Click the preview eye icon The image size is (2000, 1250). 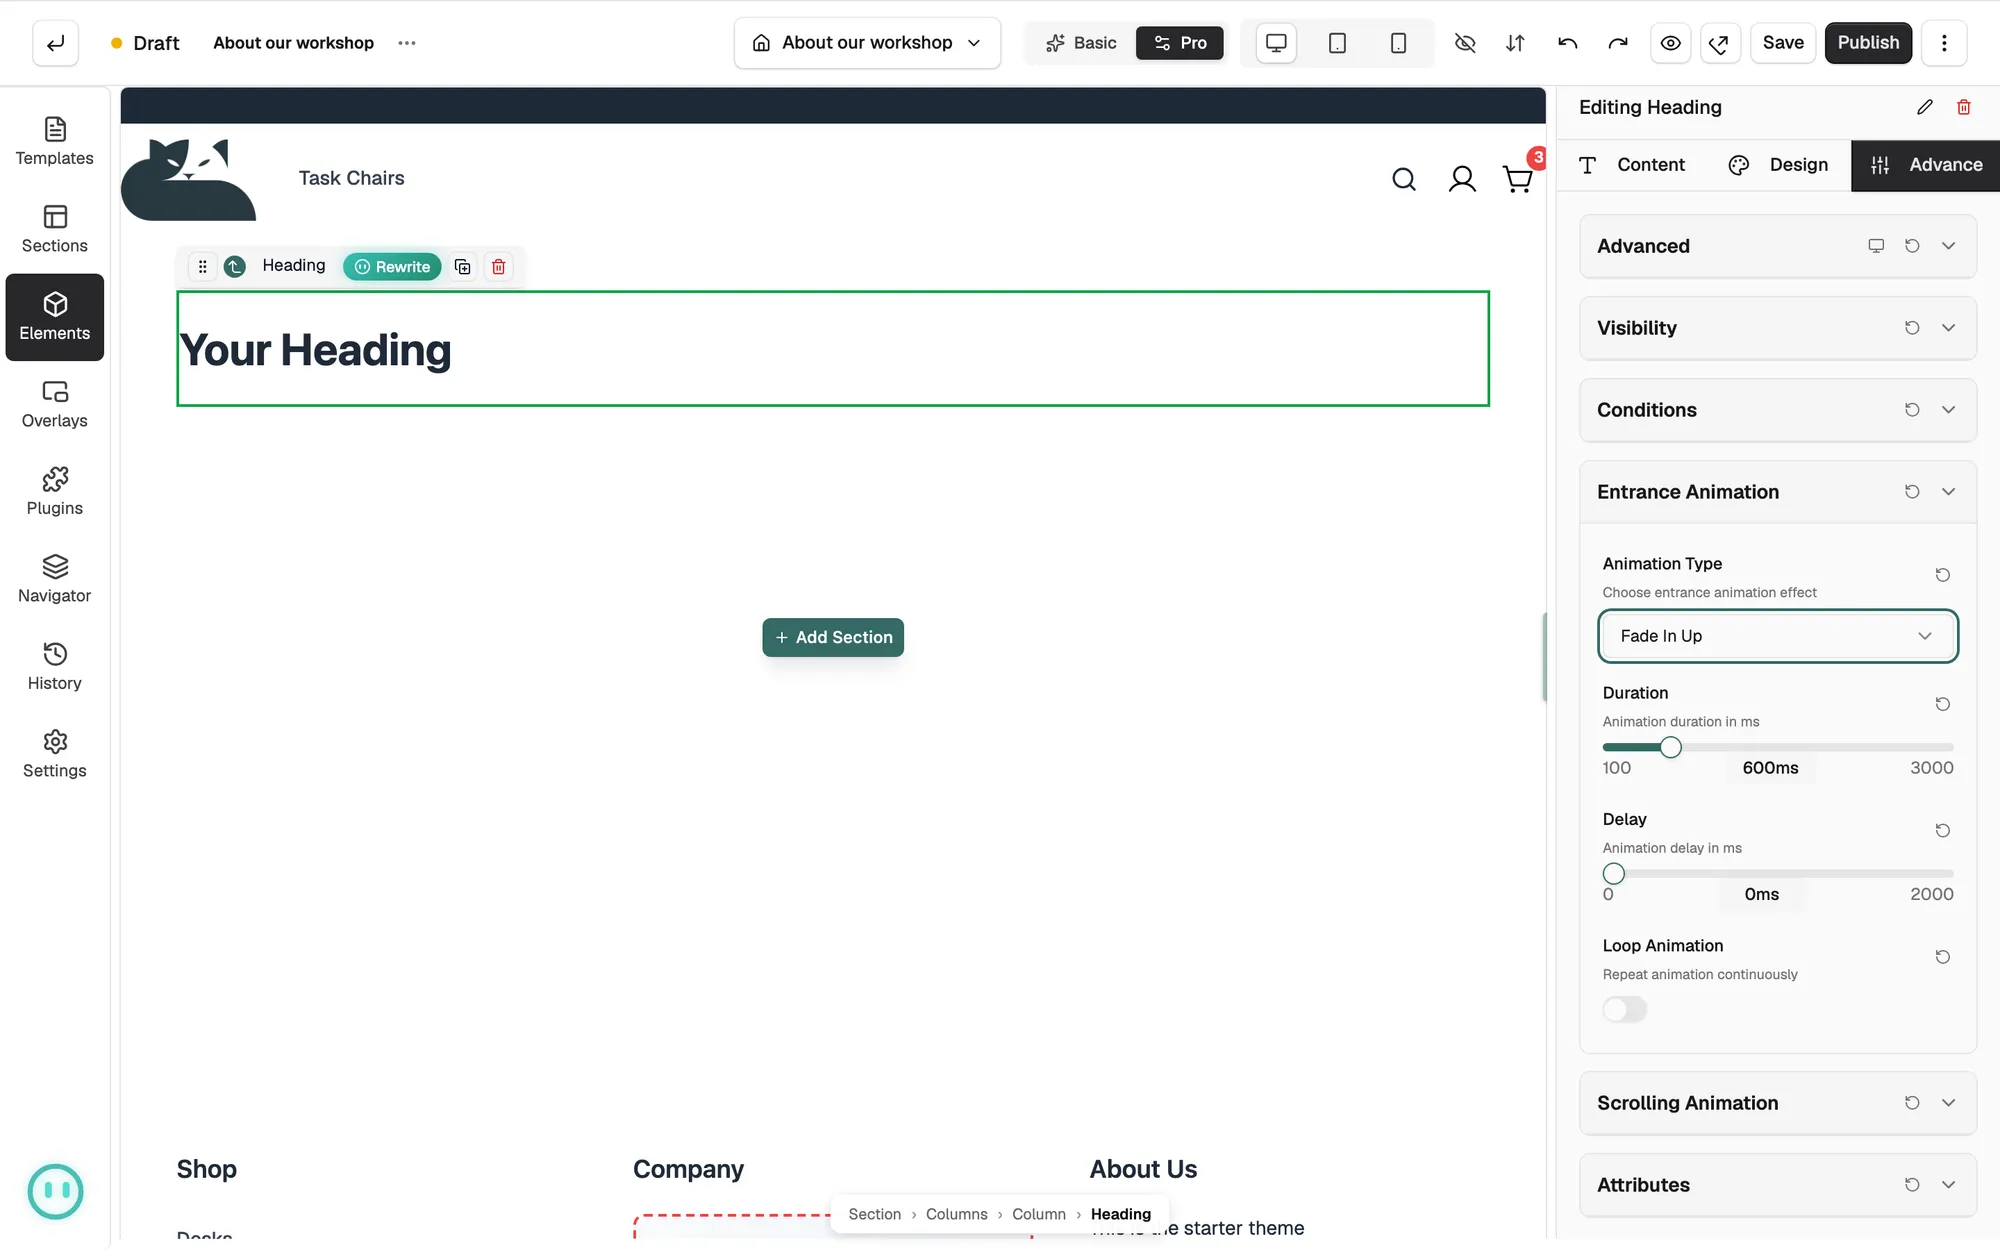(1670, 43)
